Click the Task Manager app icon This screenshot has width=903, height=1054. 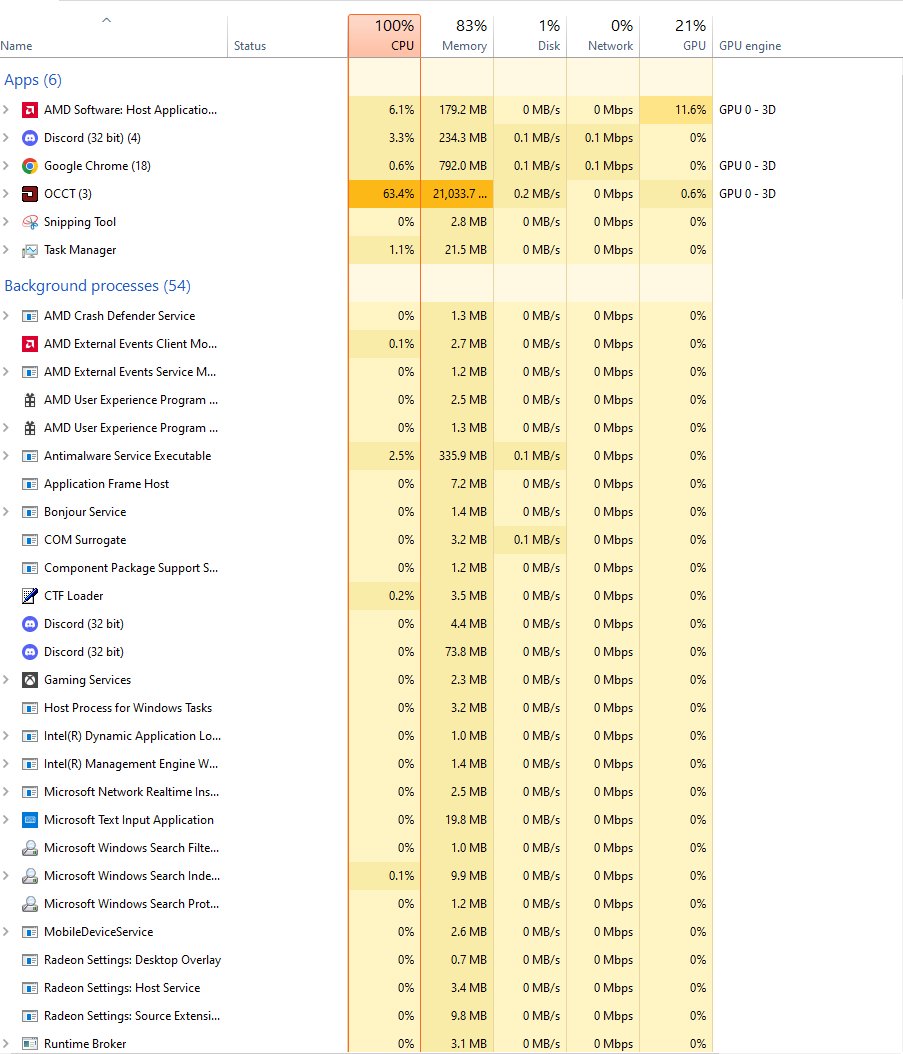point(30,250)
